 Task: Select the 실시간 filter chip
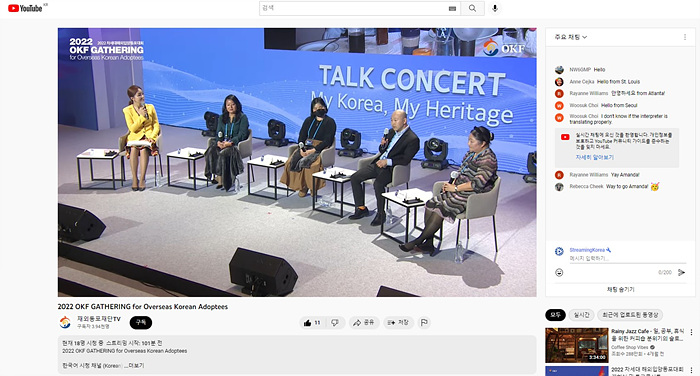(x=581, y=315)
